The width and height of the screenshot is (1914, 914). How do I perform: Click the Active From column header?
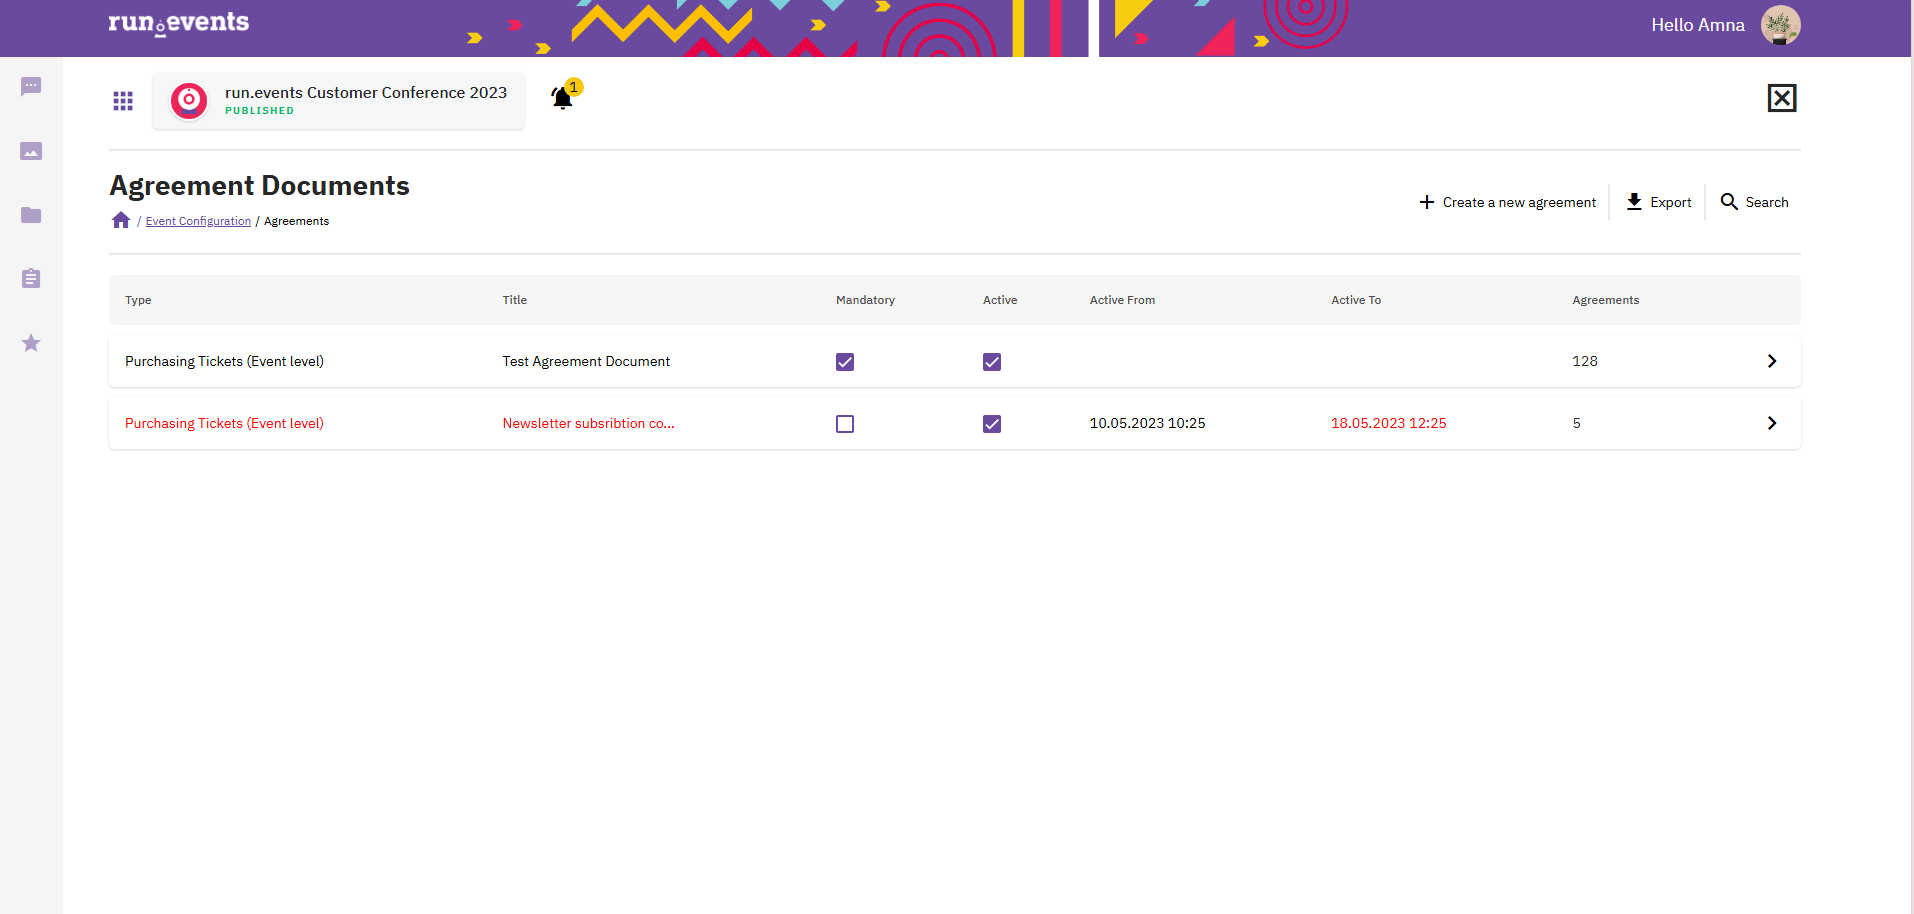point(1122,300)
